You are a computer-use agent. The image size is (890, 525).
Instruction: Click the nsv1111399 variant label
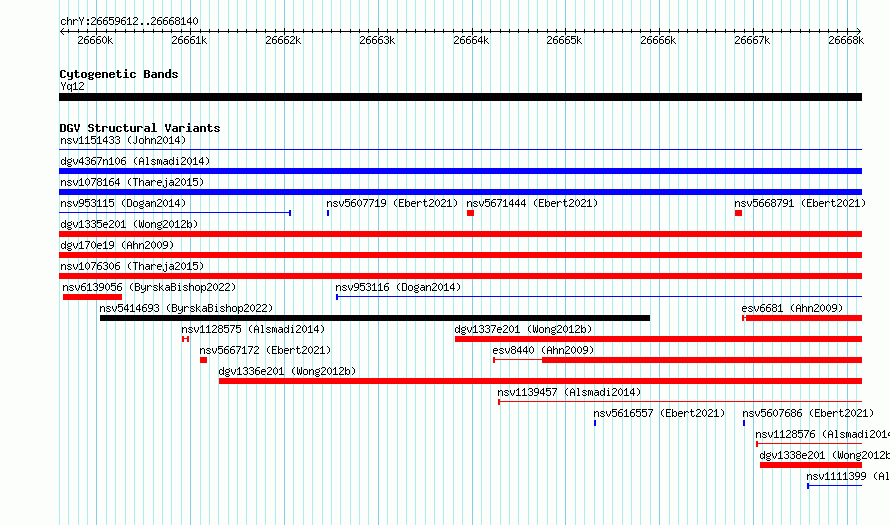point(848,476)
